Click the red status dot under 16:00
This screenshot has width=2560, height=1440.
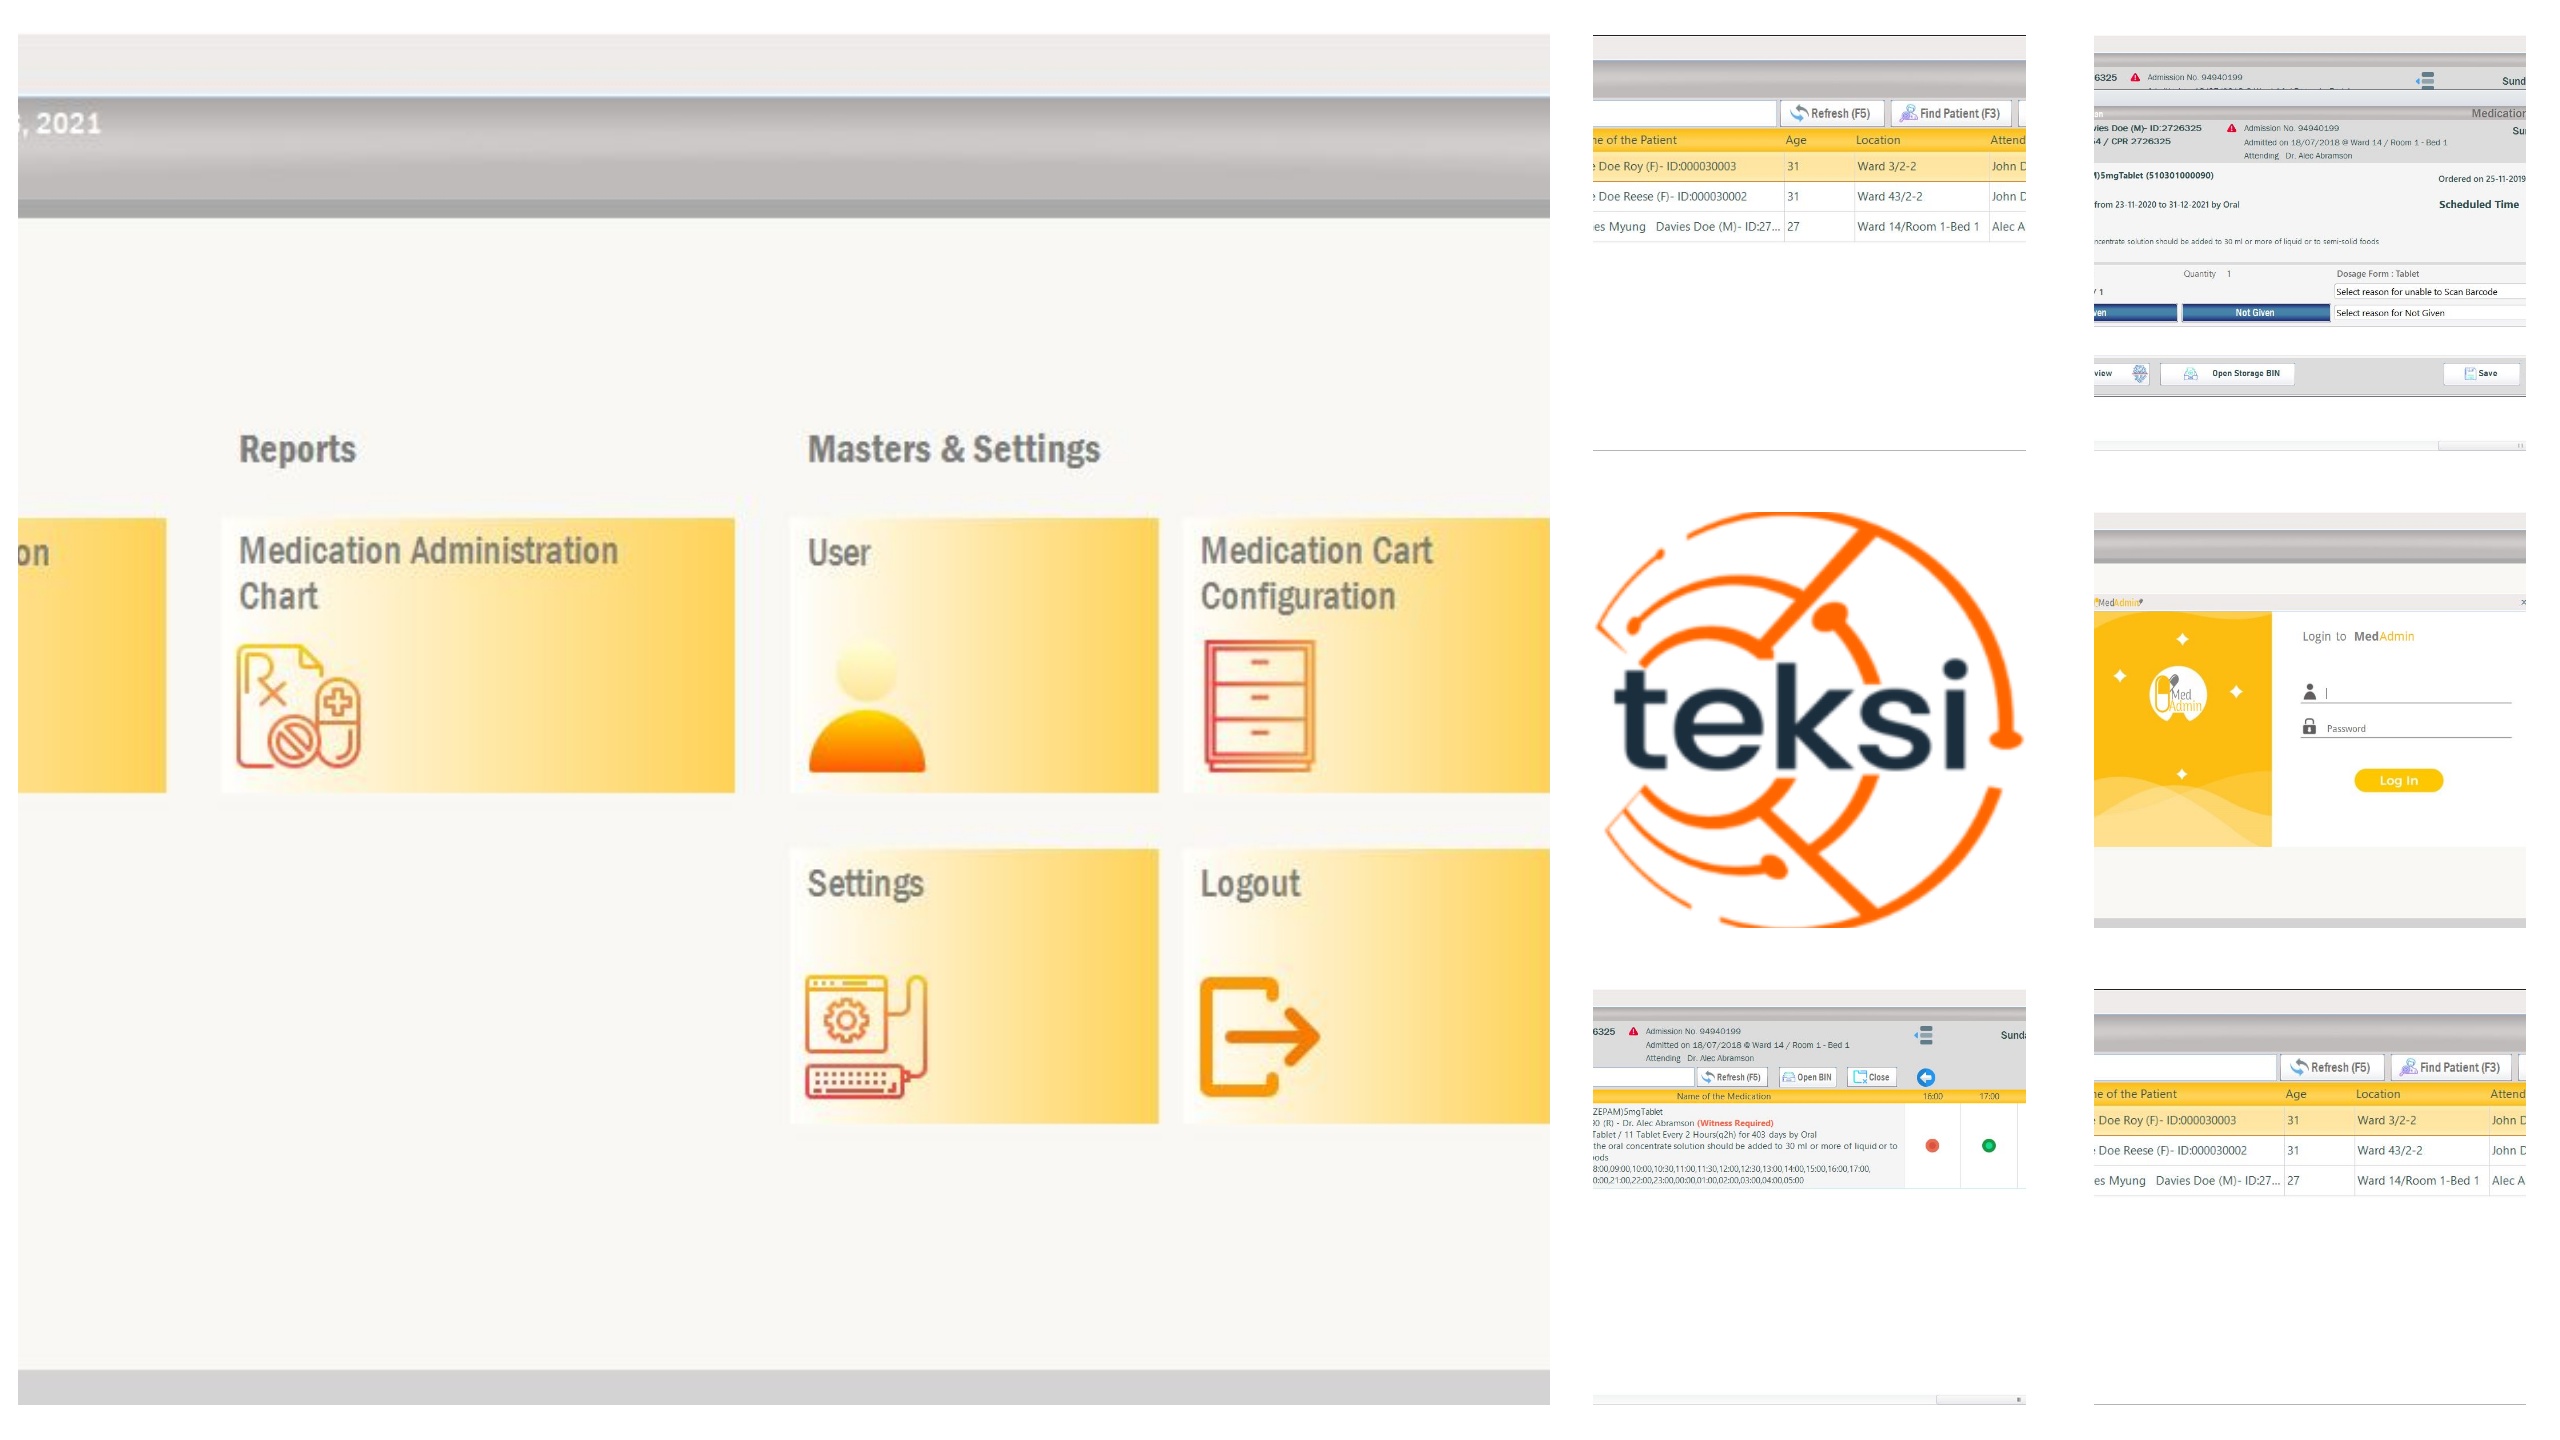1932,1146
